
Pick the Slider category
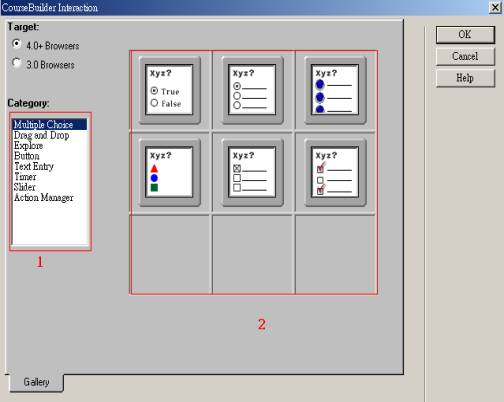pyautogui.click(x=50, y=187)
